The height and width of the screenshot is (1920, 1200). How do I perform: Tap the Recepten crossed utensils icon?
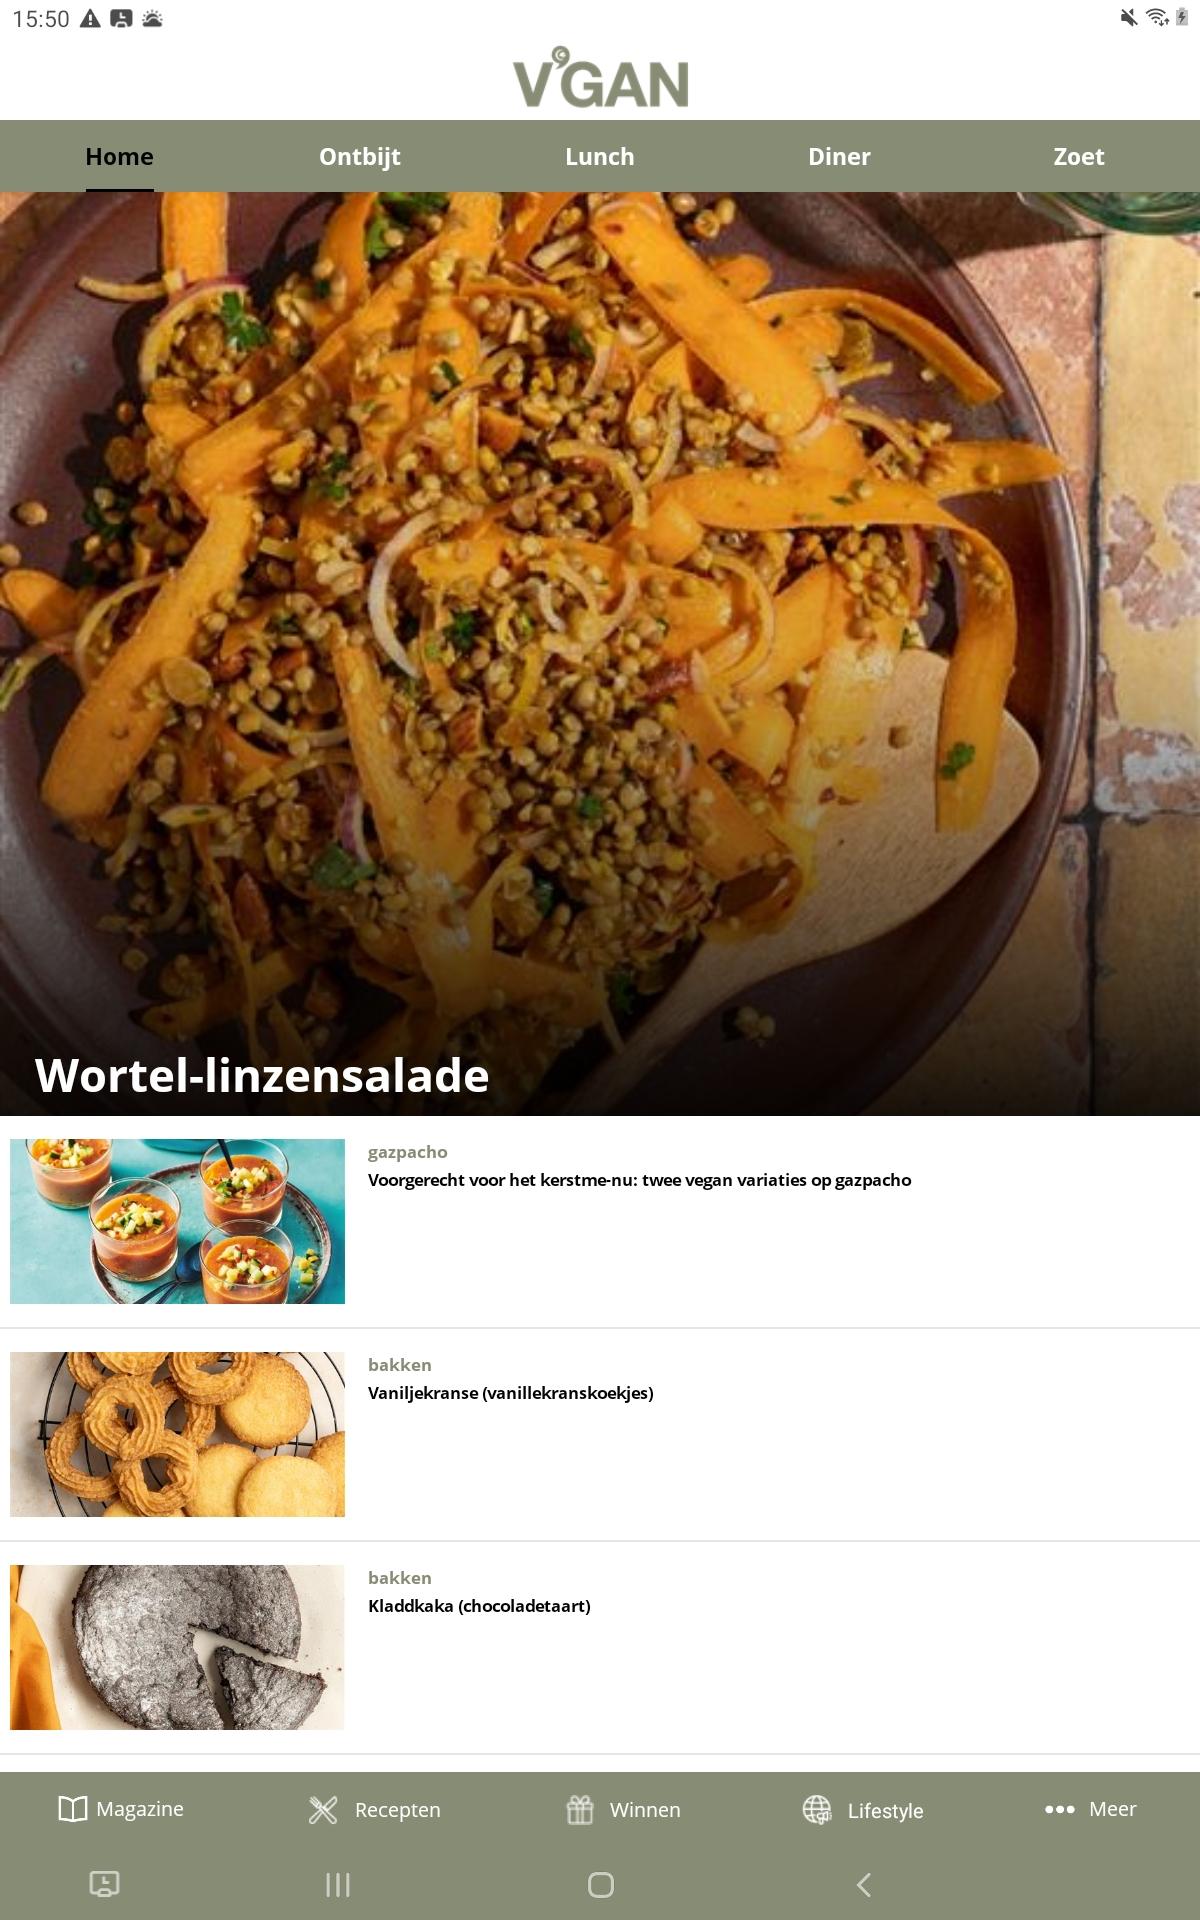pos(323,1810)
